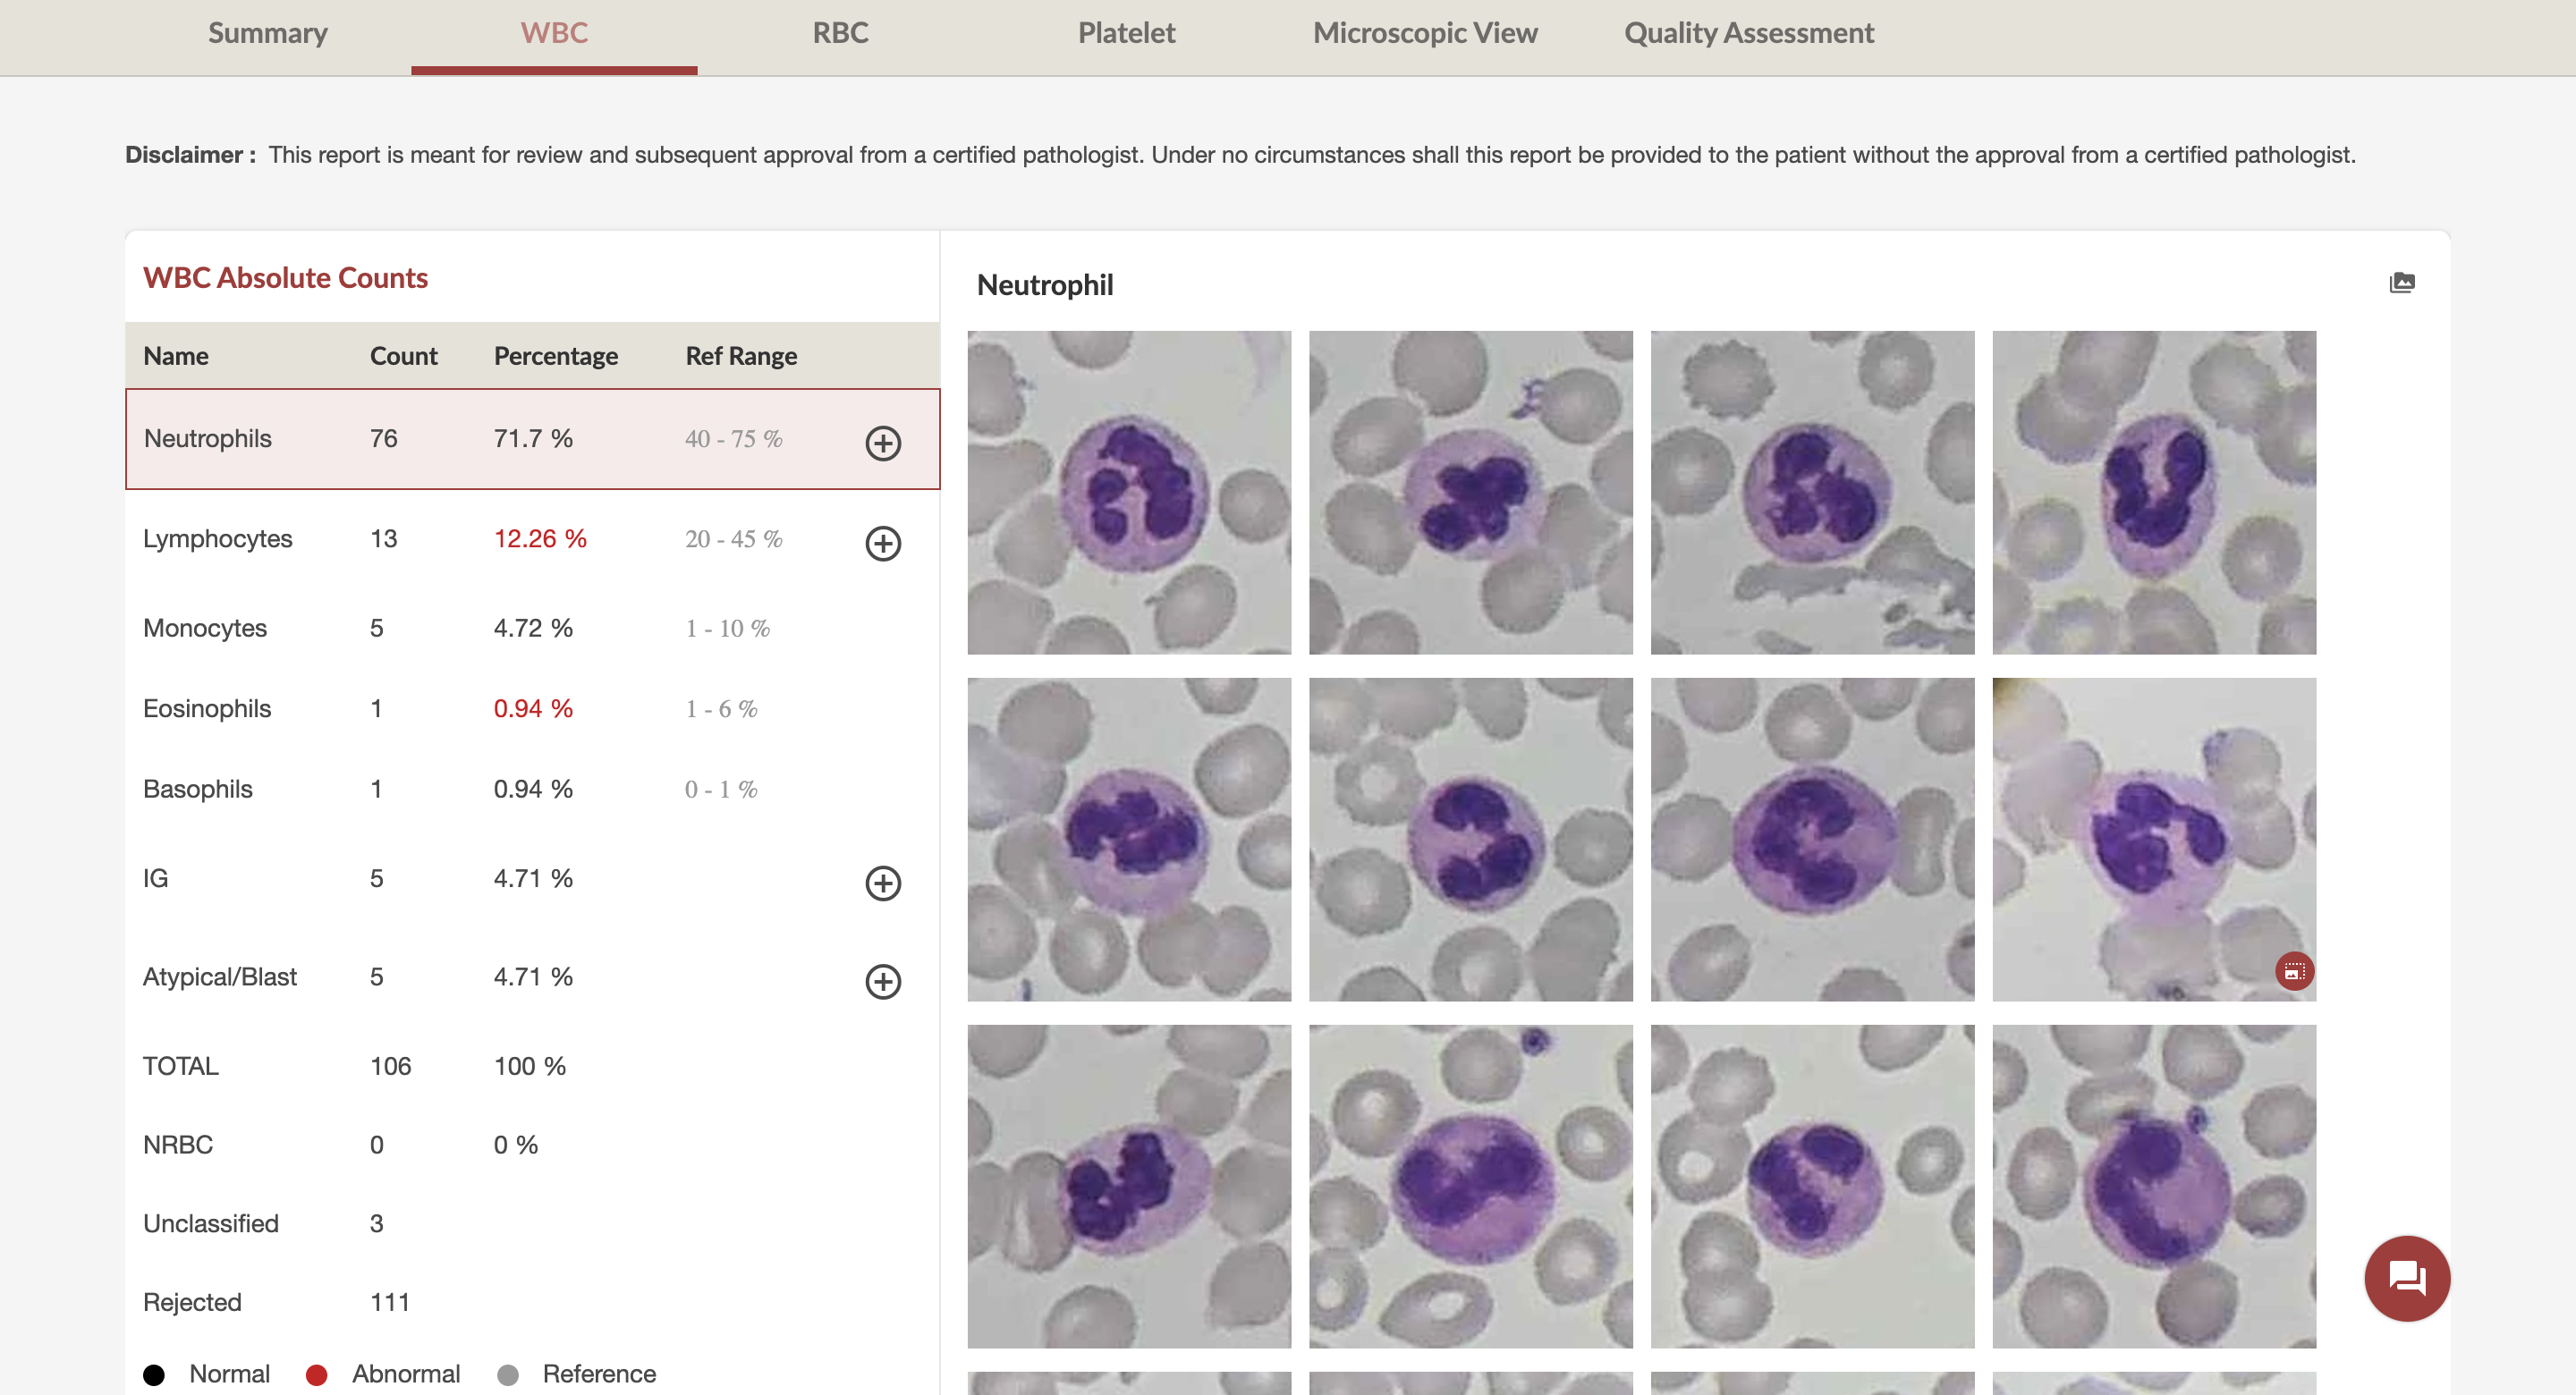Click the red Abnormal legend dot
This screenshot has height=1395, width=2576.
317,1375
